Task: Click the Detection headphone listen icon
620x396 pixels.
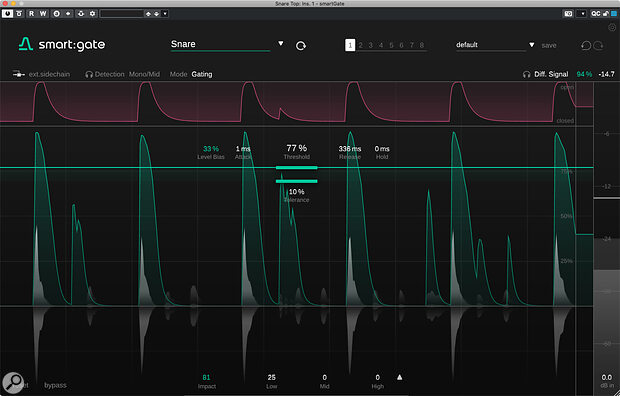Action: click(89, 74)
